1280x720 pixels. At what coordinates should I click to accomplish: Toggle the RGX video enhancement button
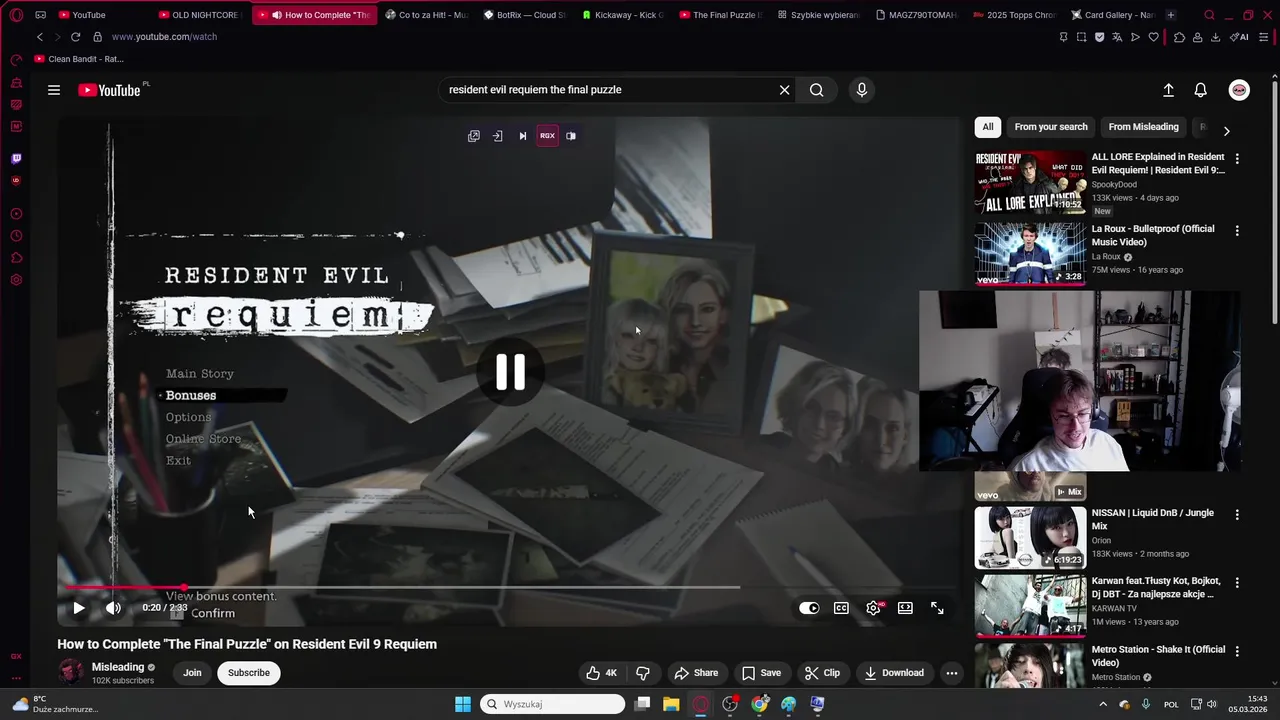[547, 136]
